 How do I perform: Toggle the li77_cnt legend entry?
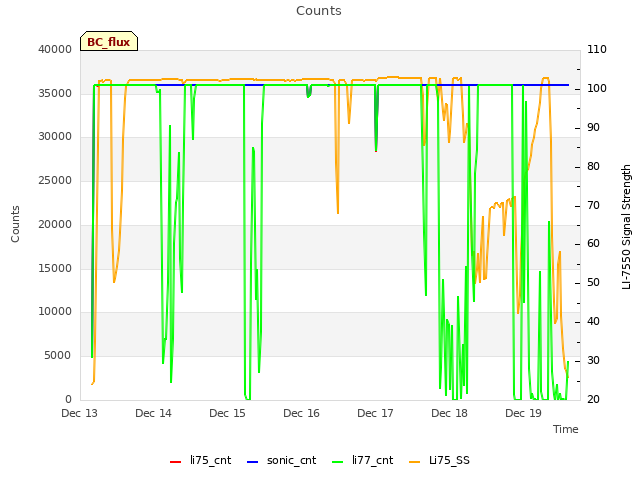pyautogui.click(x=363, y=461)
